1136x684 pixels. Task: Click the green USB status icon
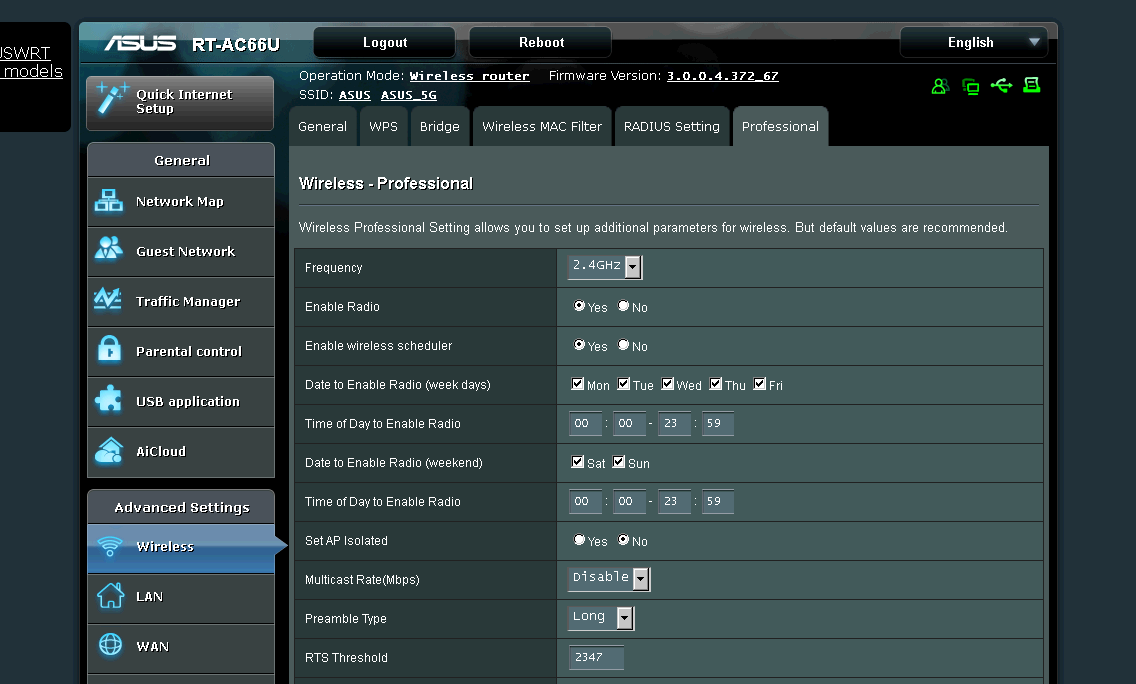coord(1001,86)
